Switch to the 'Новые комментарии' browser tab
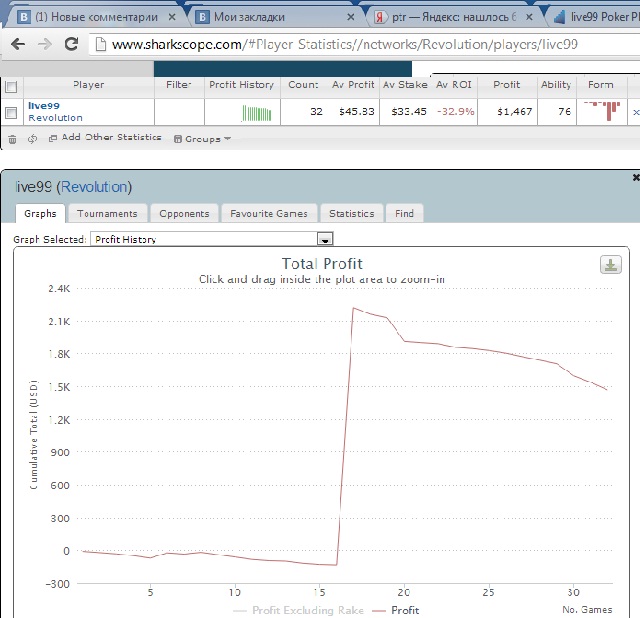 tap(96, 17)
